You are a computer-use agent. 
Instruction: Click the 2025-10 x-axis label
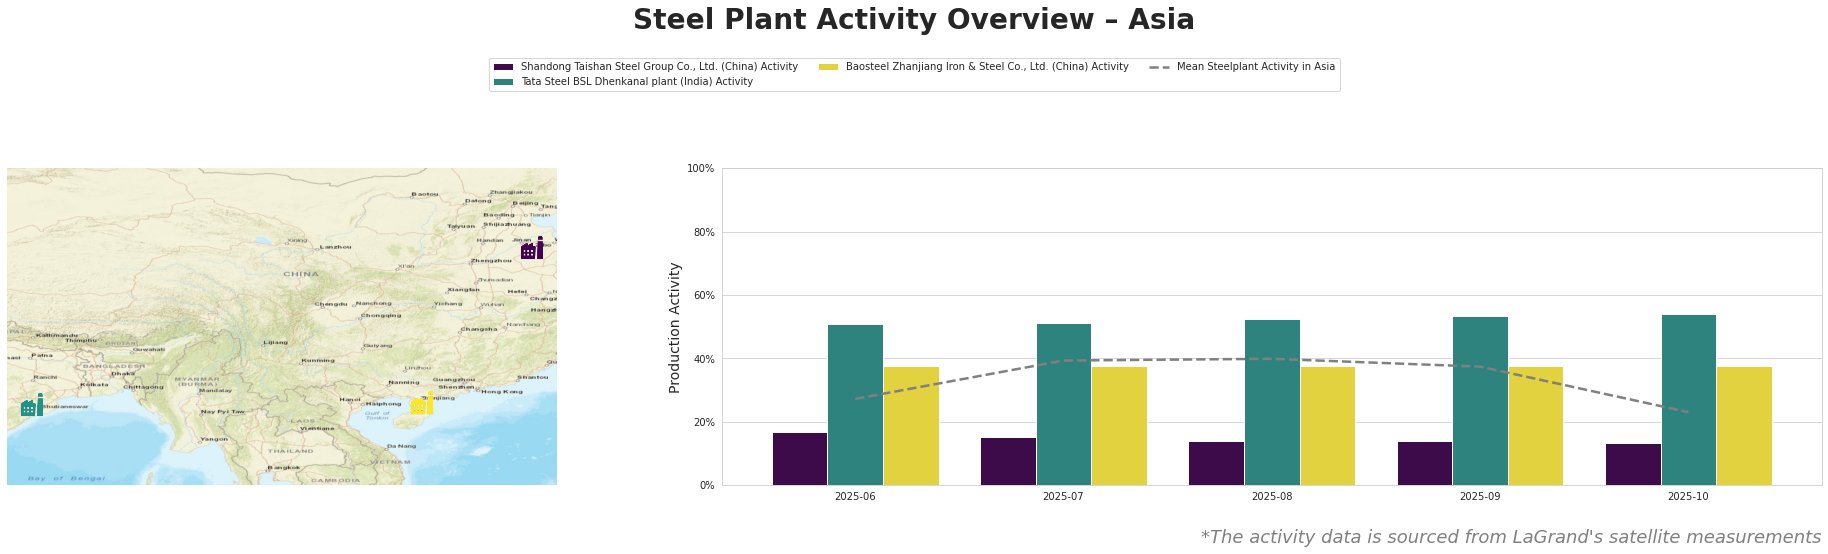tap(1688, 496)
